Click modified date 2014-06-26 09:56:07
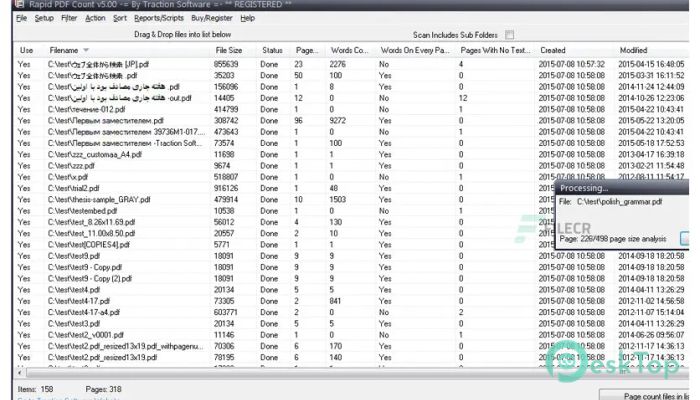 651,335
